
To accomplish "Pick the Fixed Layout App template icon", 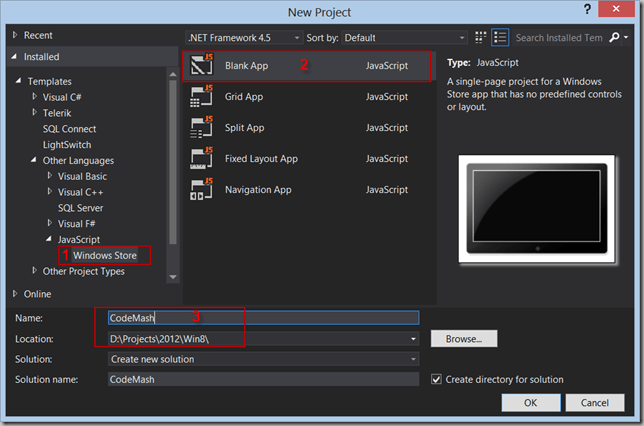I will 202,158.
